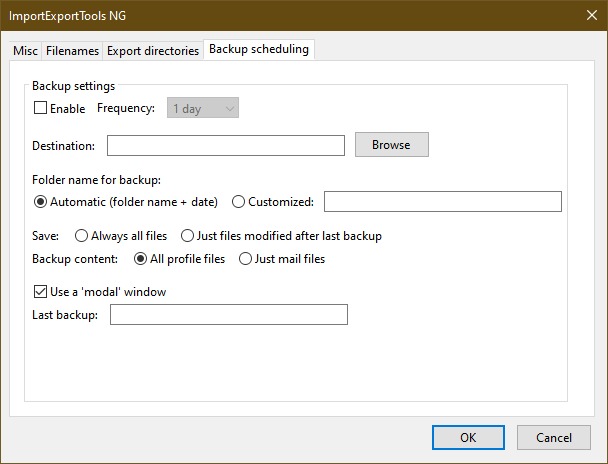
Task: Open the Frequency dropdown showing 1 day
Action: click(203, 108)
